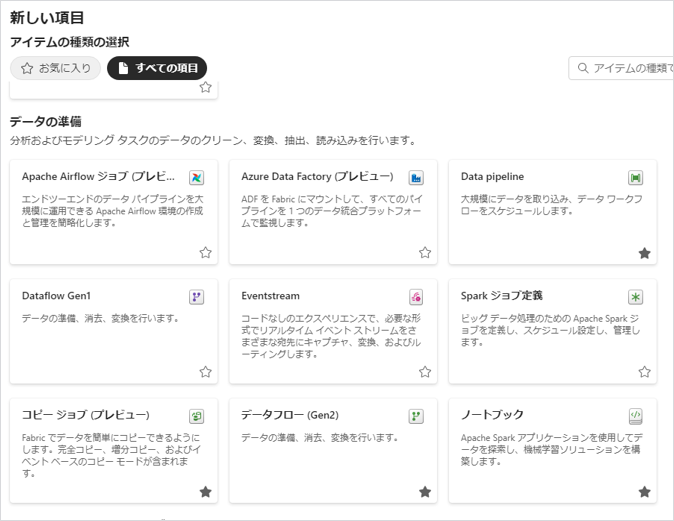Click the データフロー (Gen2) icon
This screenshot has height=521, width=674.
click(416, 416)
